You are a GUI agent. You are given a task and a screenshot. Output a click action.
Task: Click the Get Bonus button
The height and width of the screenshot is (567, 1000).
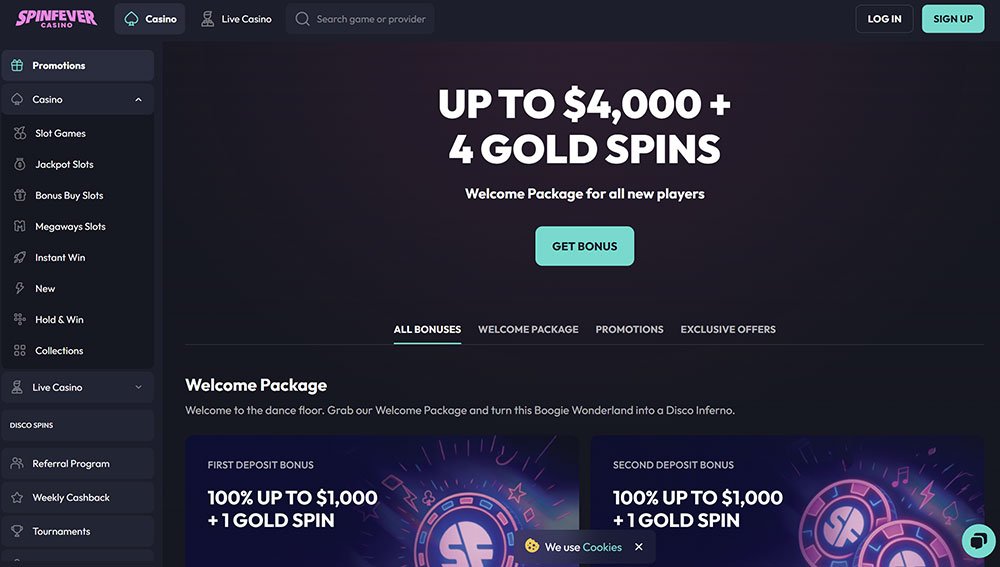pyautogui.click(x=585, y=246)
